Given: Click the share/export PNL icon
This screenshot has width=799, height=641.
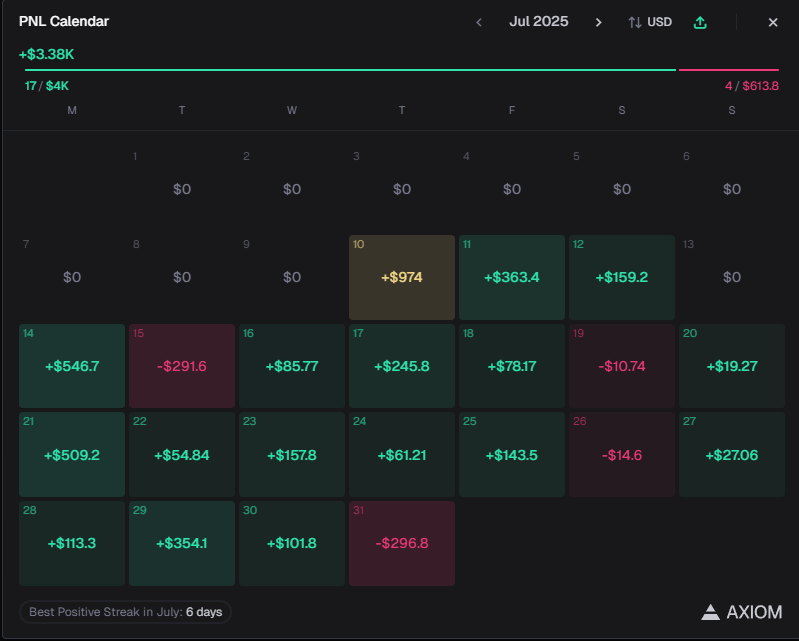Looking at the screenshot, I should pos(700,22).
